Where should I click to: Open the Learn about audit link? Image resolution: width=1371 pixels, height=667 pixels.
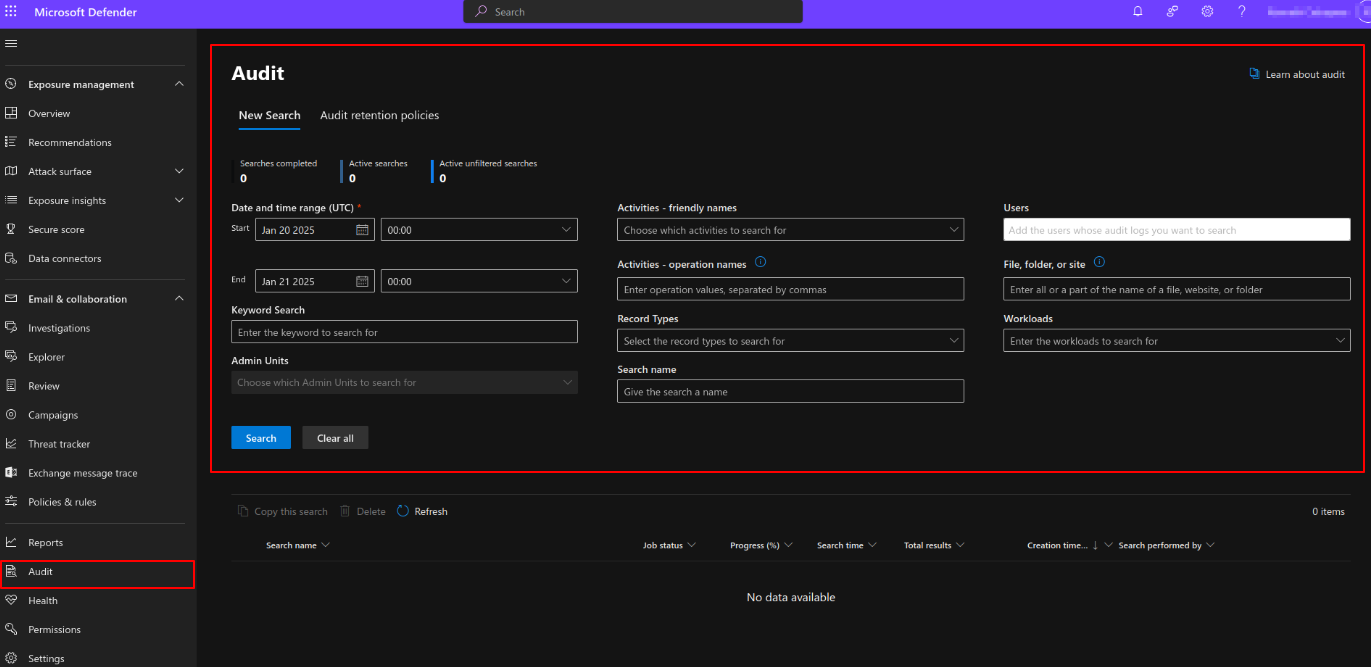[1304, 75]
